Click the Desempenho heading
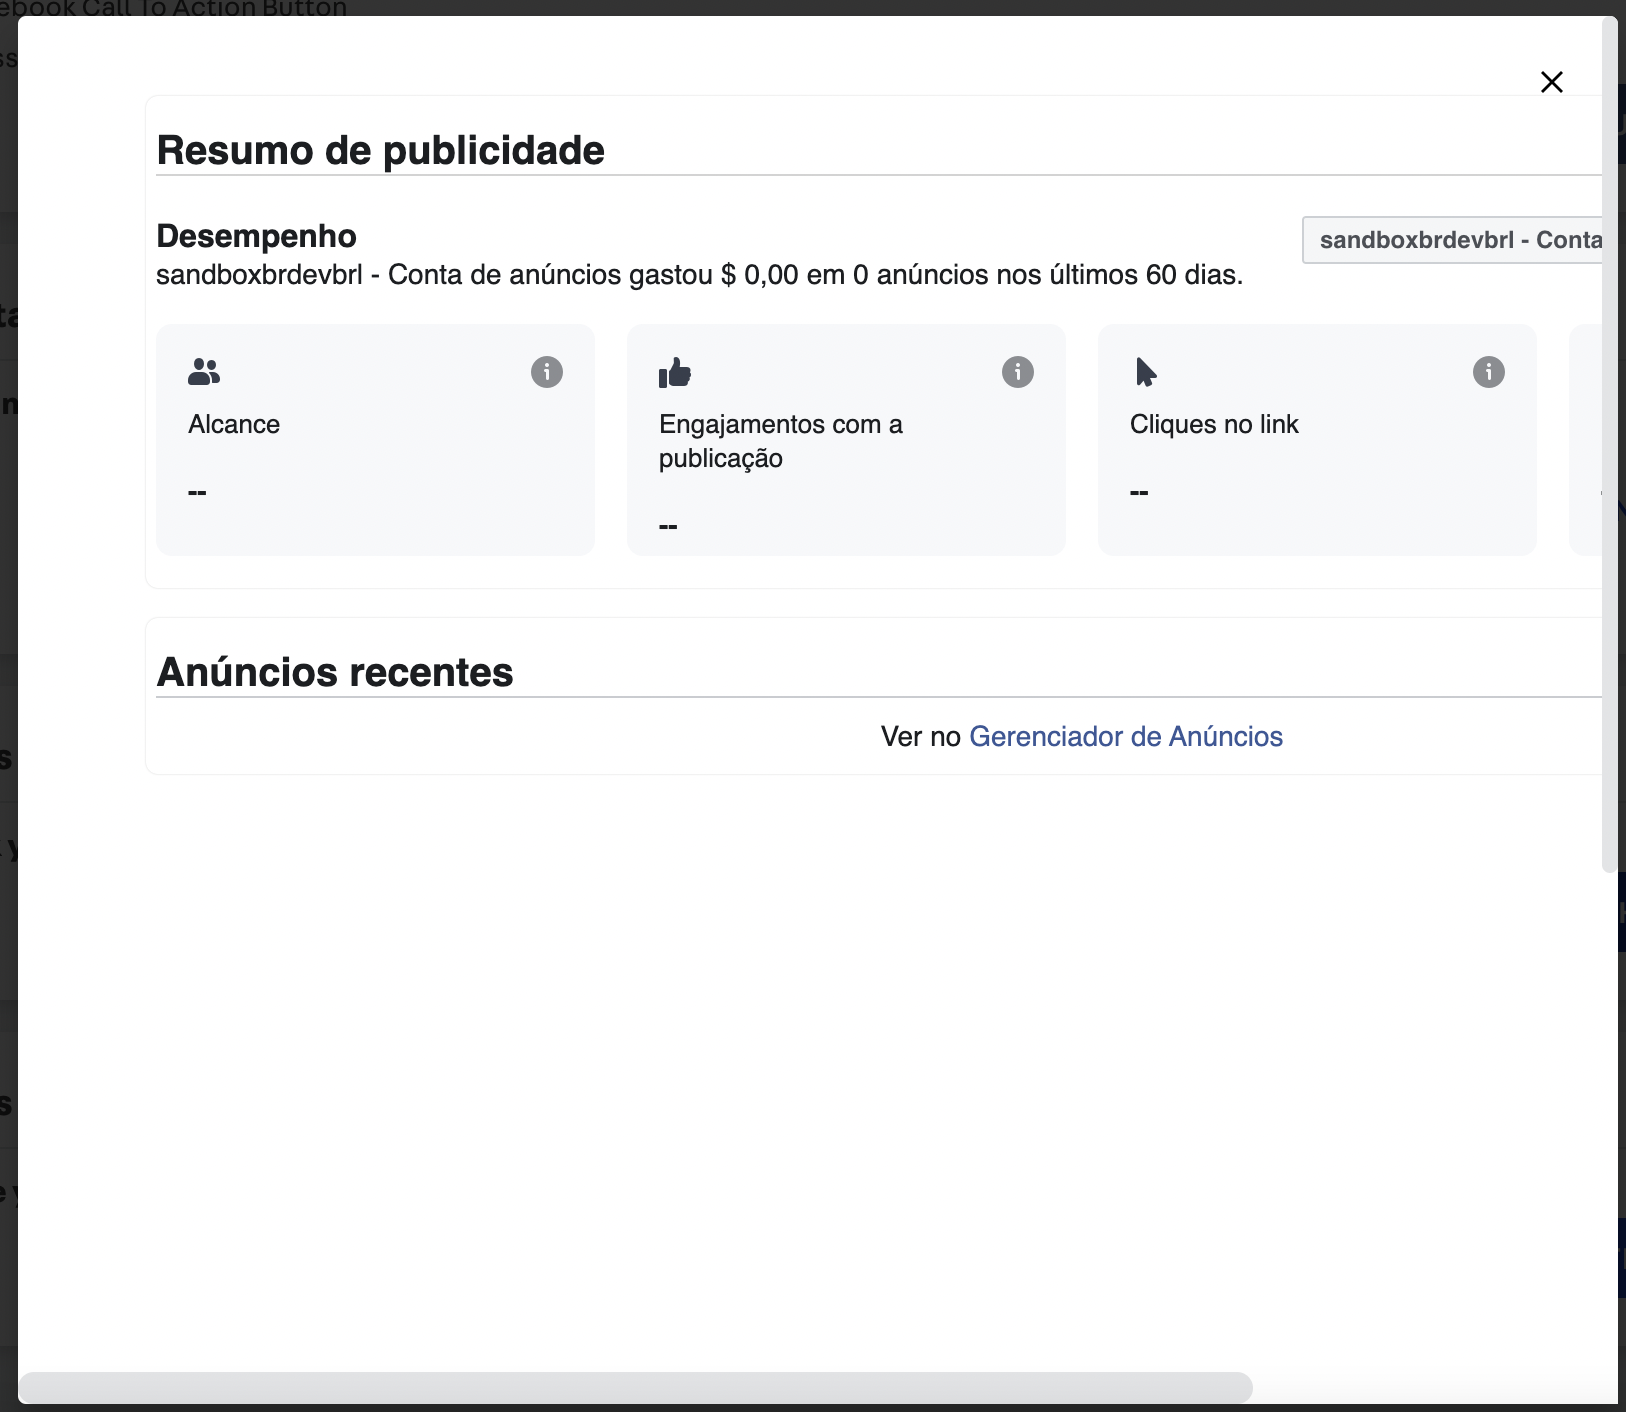 click(257, 236)
